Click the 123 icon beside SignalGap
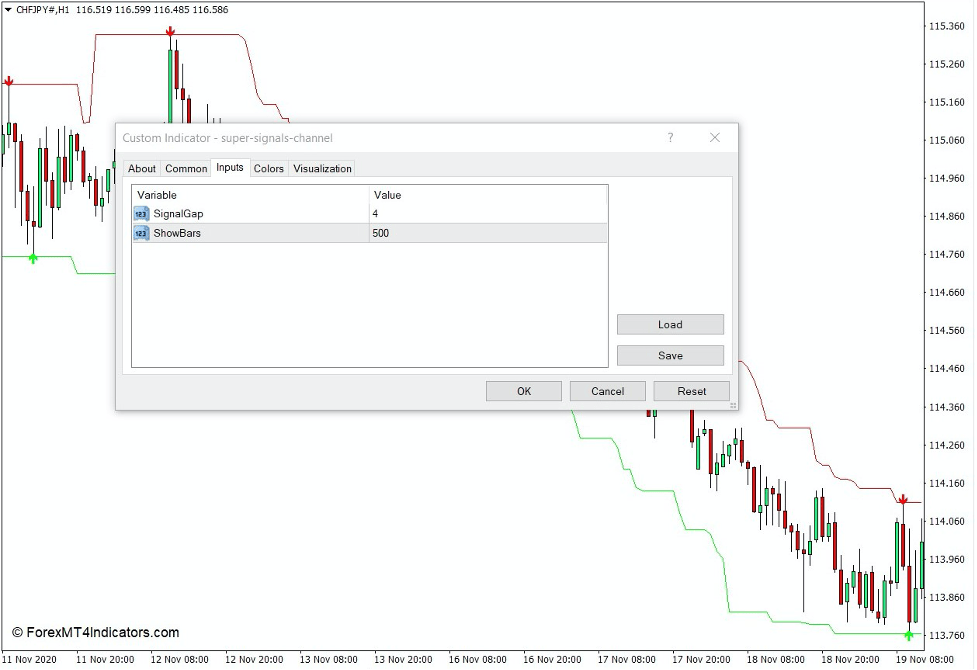 (141, 214)
